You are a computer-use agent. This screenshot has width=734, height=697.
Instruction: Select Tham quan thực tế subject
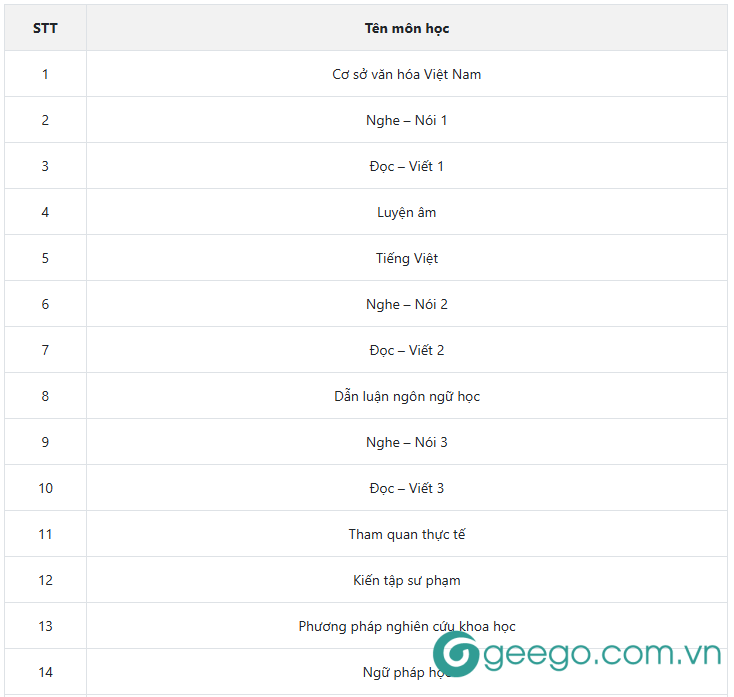407,534
